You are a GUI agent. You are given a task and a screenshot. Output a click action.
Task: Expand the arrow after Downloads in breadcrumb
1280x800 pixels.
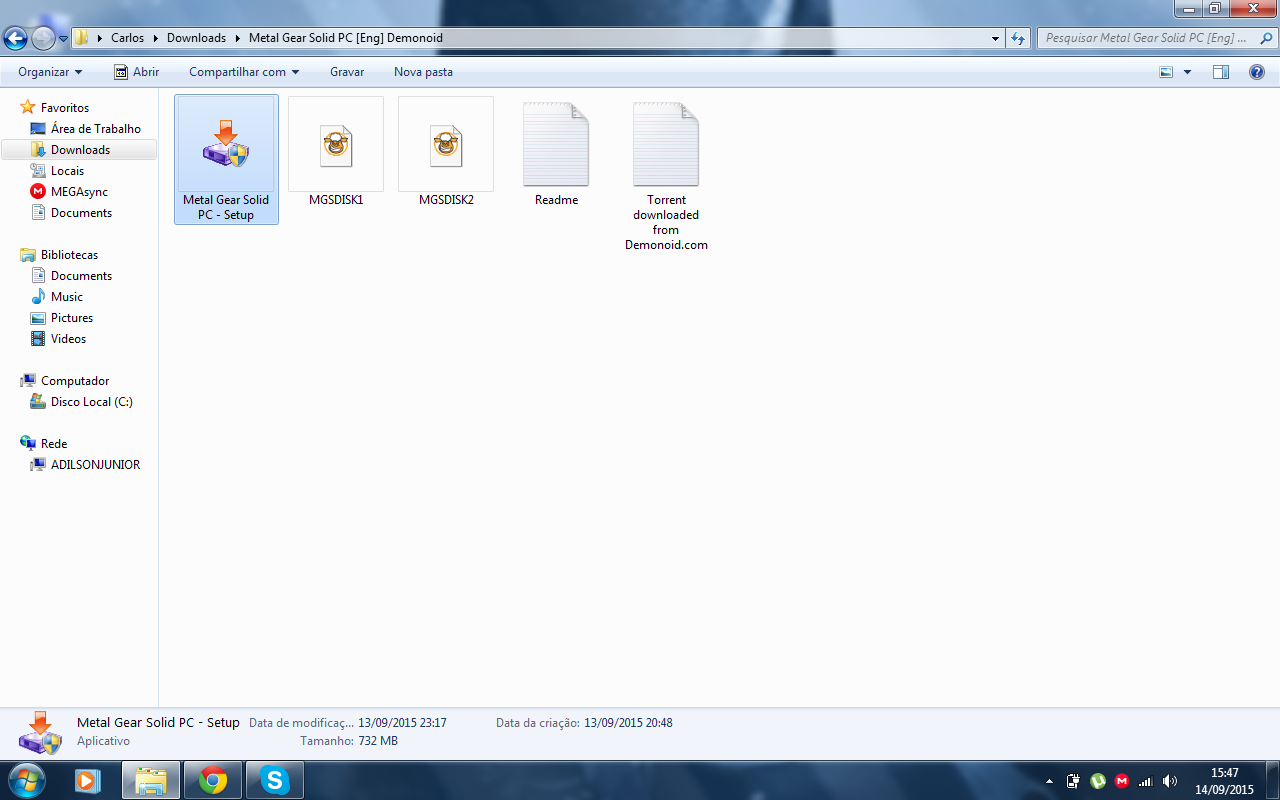[x=237, y=38]
